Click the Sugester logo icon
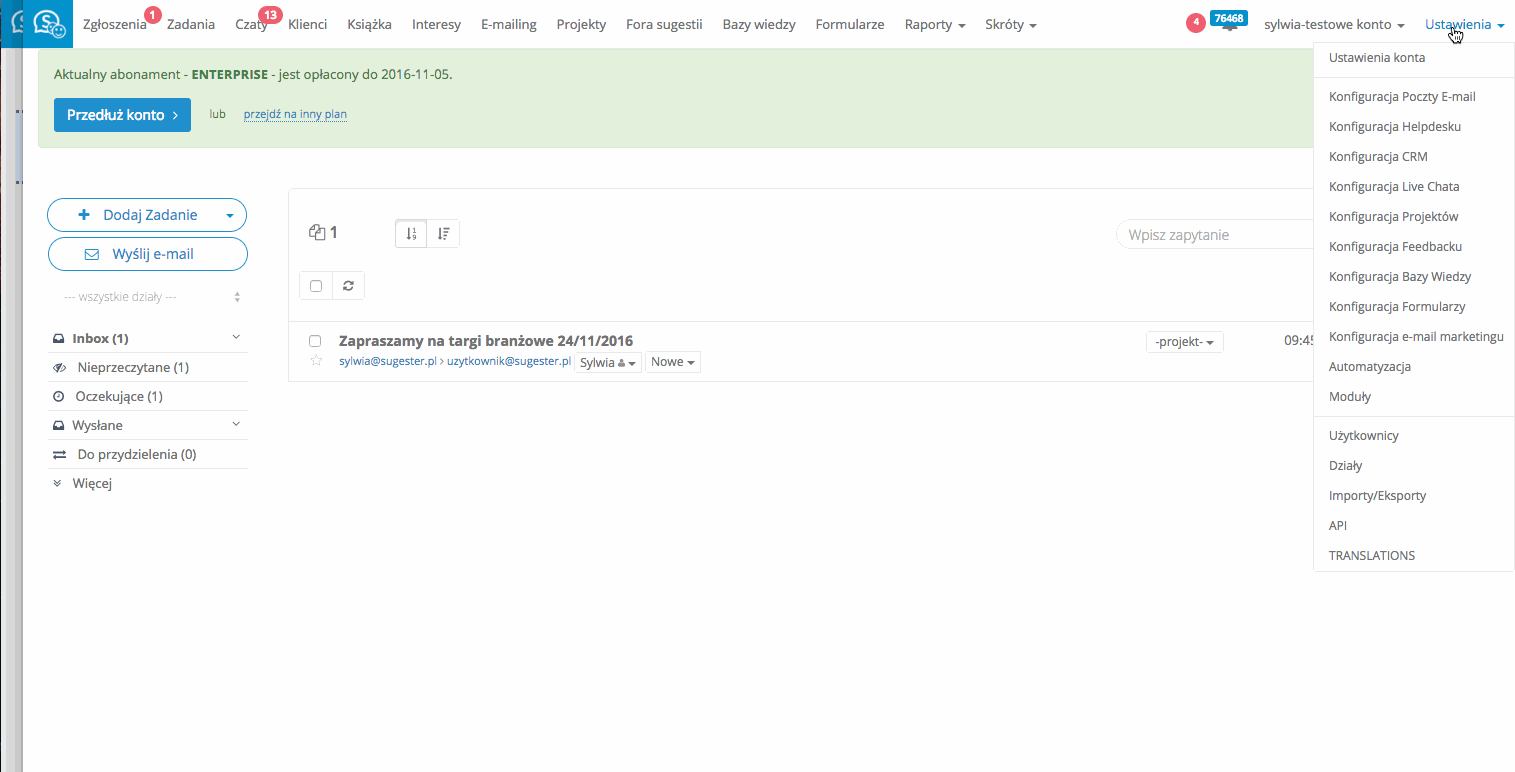Screen dimensions: 1515x772 pyautogui.click(x=49, y=24)
